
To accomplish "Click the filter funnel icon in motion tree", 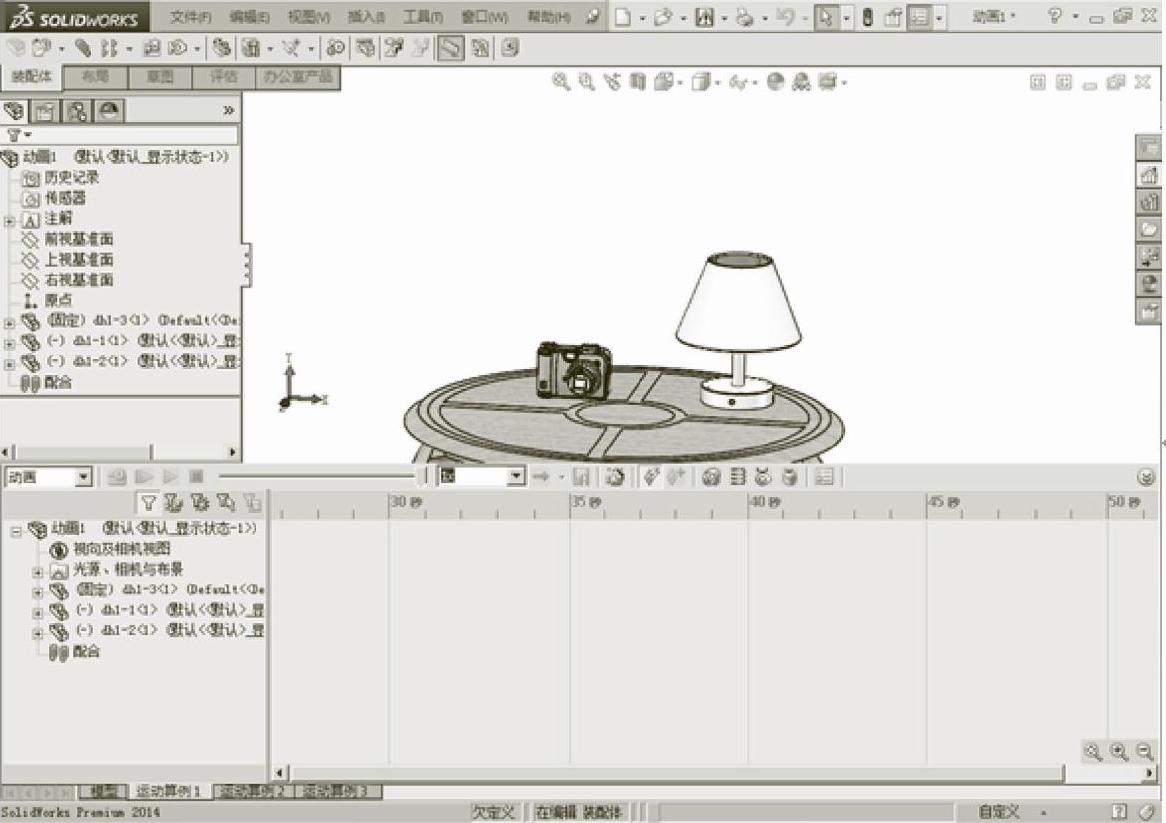I will tap(149, 504).
